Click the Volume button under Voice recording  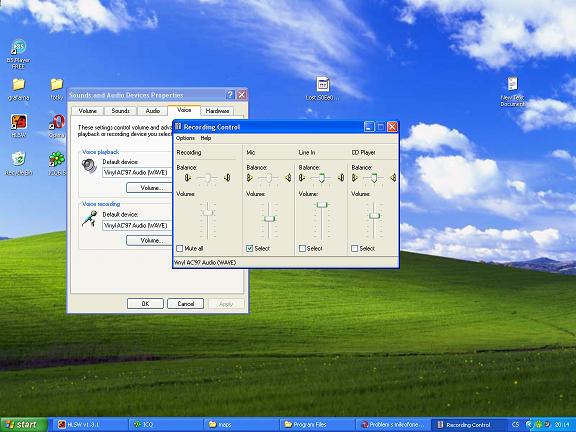150,241
